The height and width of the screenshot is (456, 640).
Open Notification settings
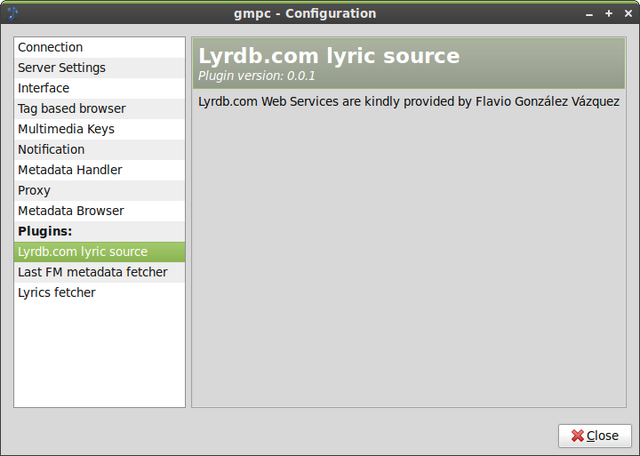pyautogui.click(x=99, y=149)
